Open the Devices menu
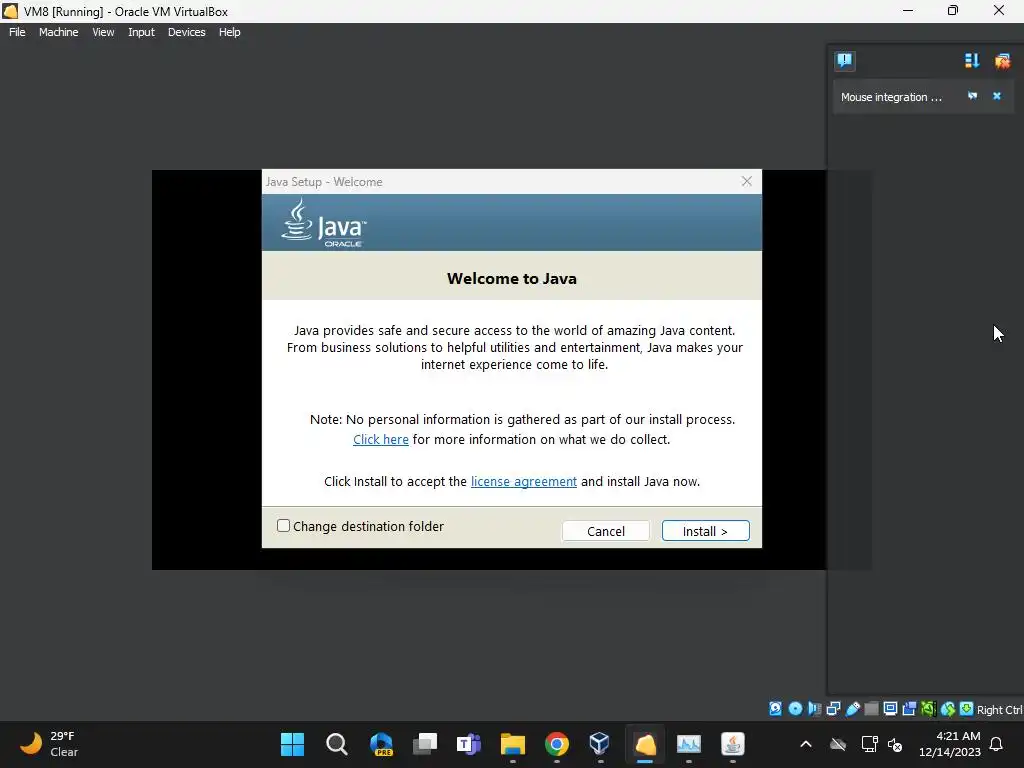The image size is (1024, 768). (x=186, y=32)
